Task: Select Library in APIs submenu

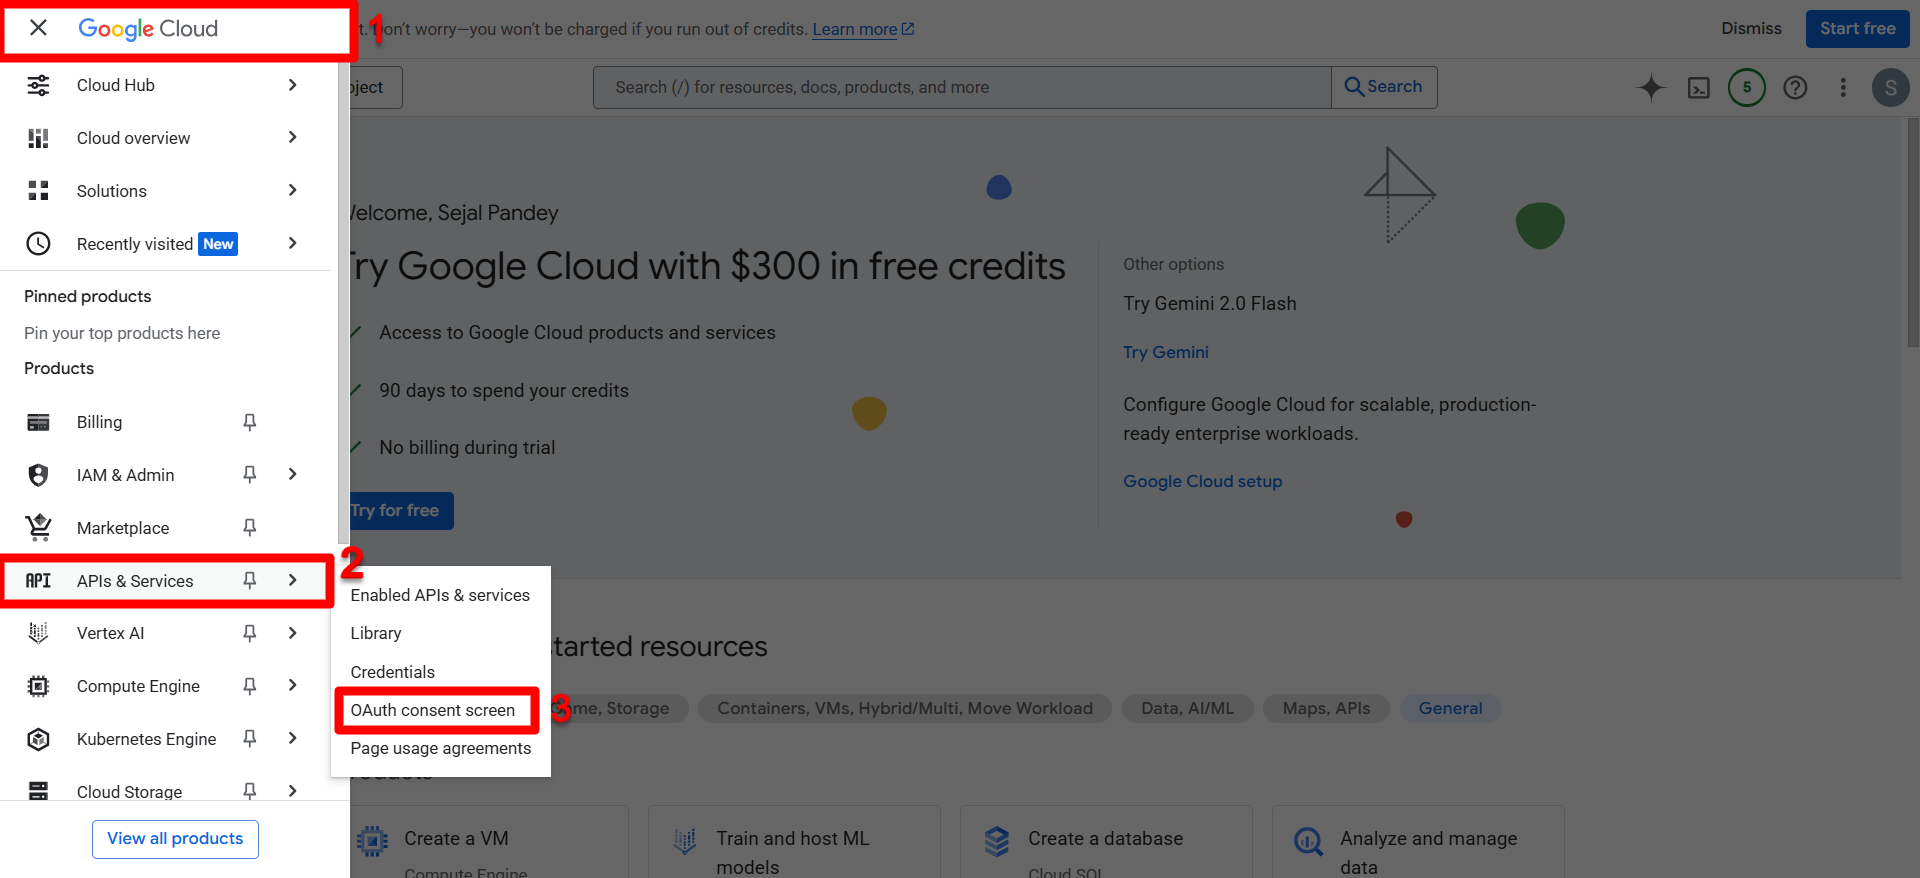Action: coord(440,633)
